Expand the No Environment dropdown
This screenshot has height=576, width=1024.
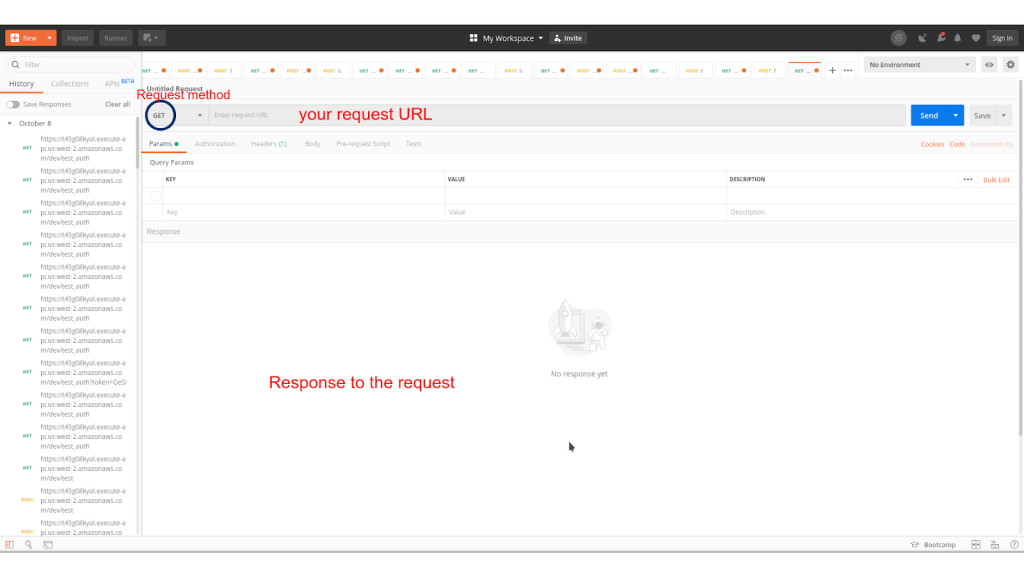pyautogui.click(x=920, y=65)
